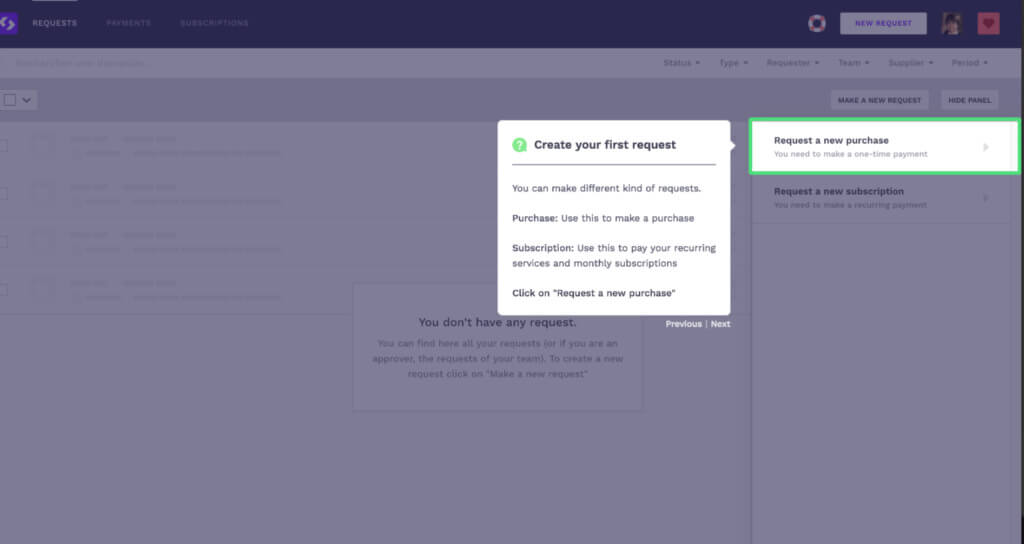Select Request a new purchase option
Image resolution: width=1024 pixels, height=544 pixels.
click(884, 146)
